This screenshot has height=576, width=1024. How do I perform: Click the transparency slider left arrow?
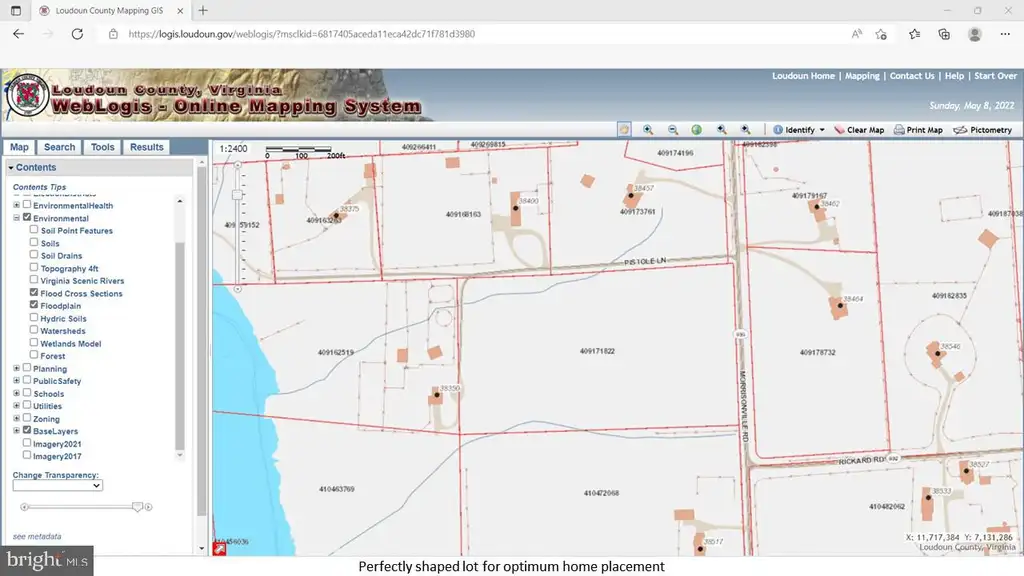point(24,507)
